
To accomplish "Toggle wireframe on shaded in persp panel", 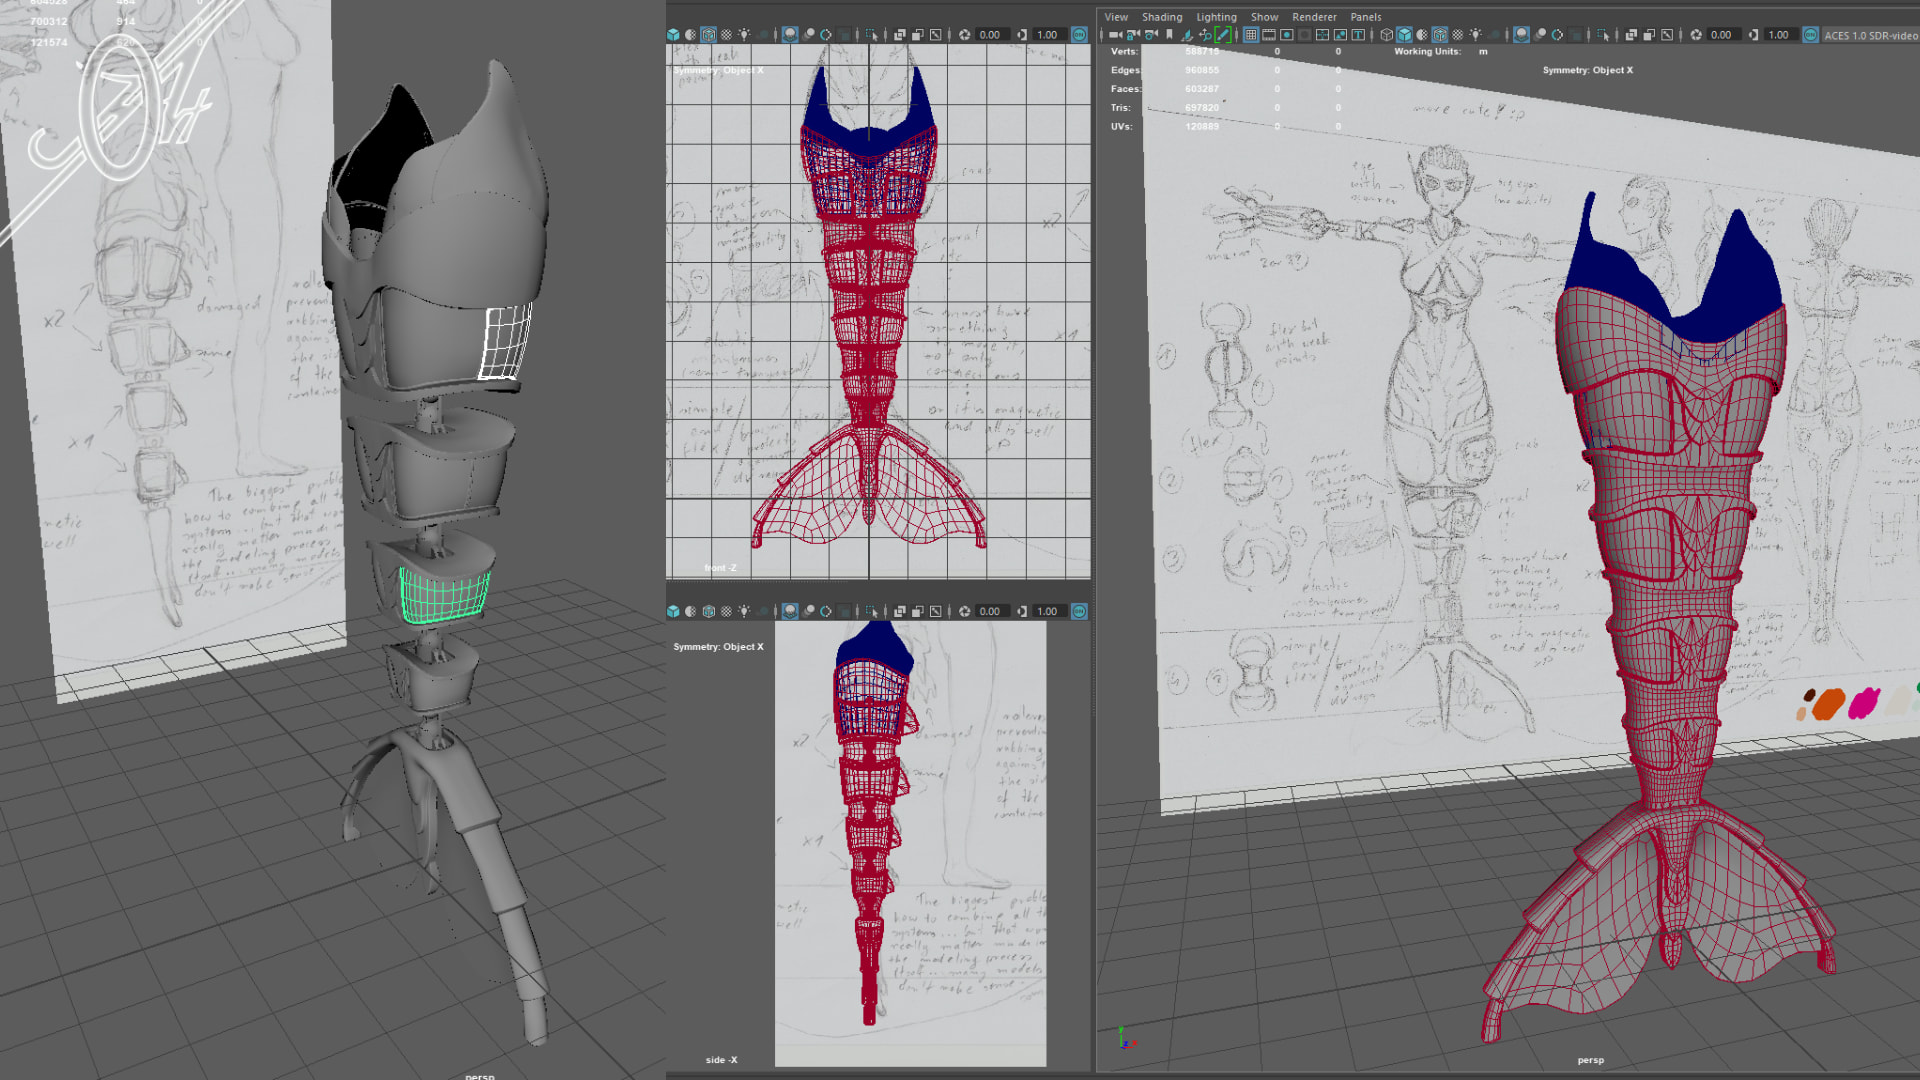I will (1440, 34).
